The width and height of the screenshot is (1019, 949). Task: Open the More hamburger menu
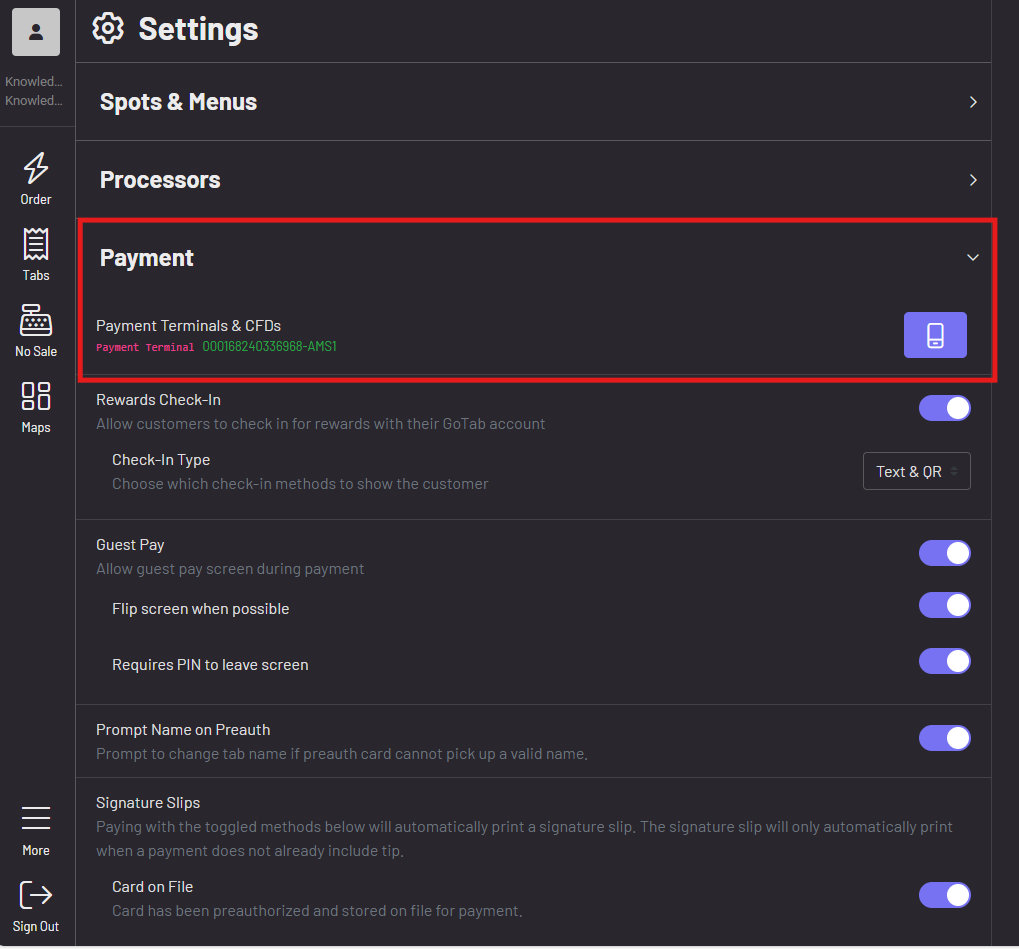(x=36, y=818)
